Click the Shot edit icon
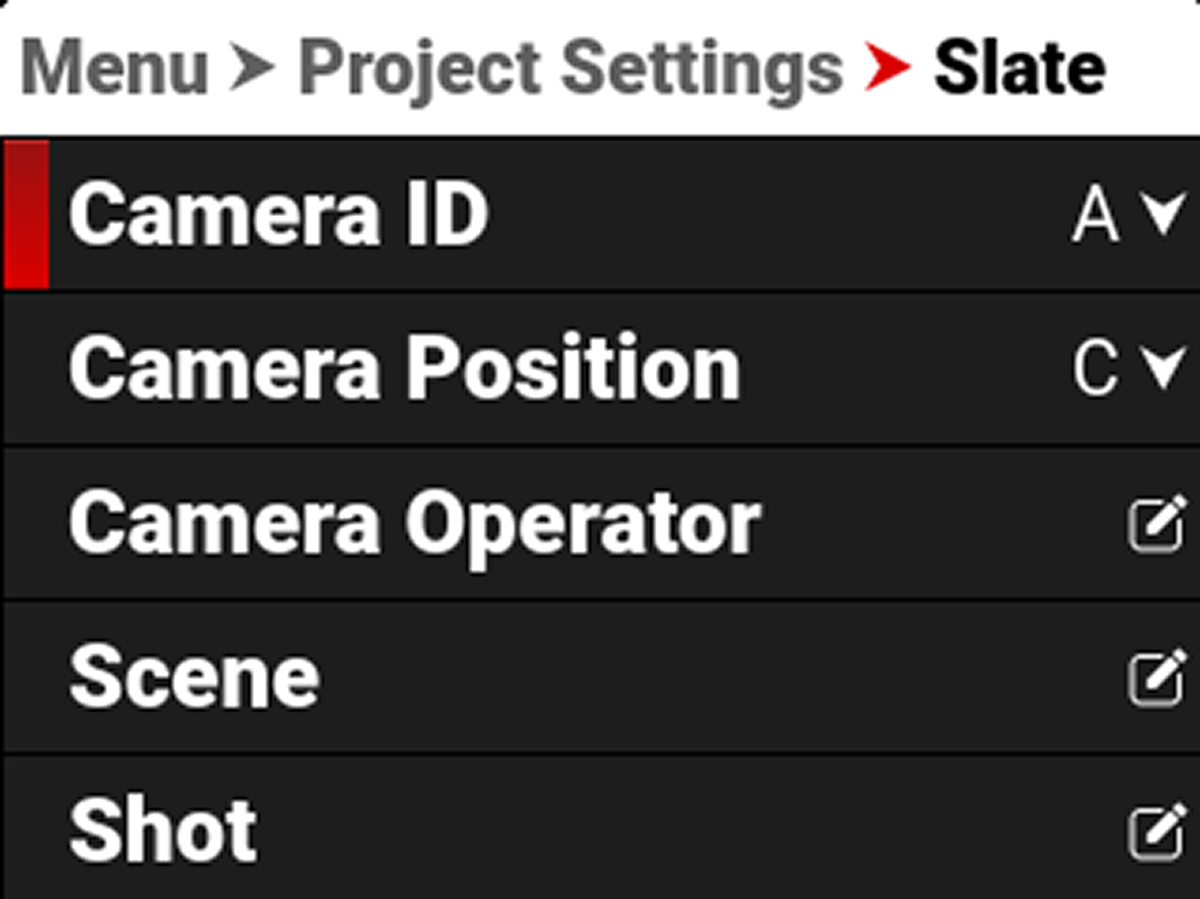Screen dimensions: 1200x899 click(x=1157, y=832)
